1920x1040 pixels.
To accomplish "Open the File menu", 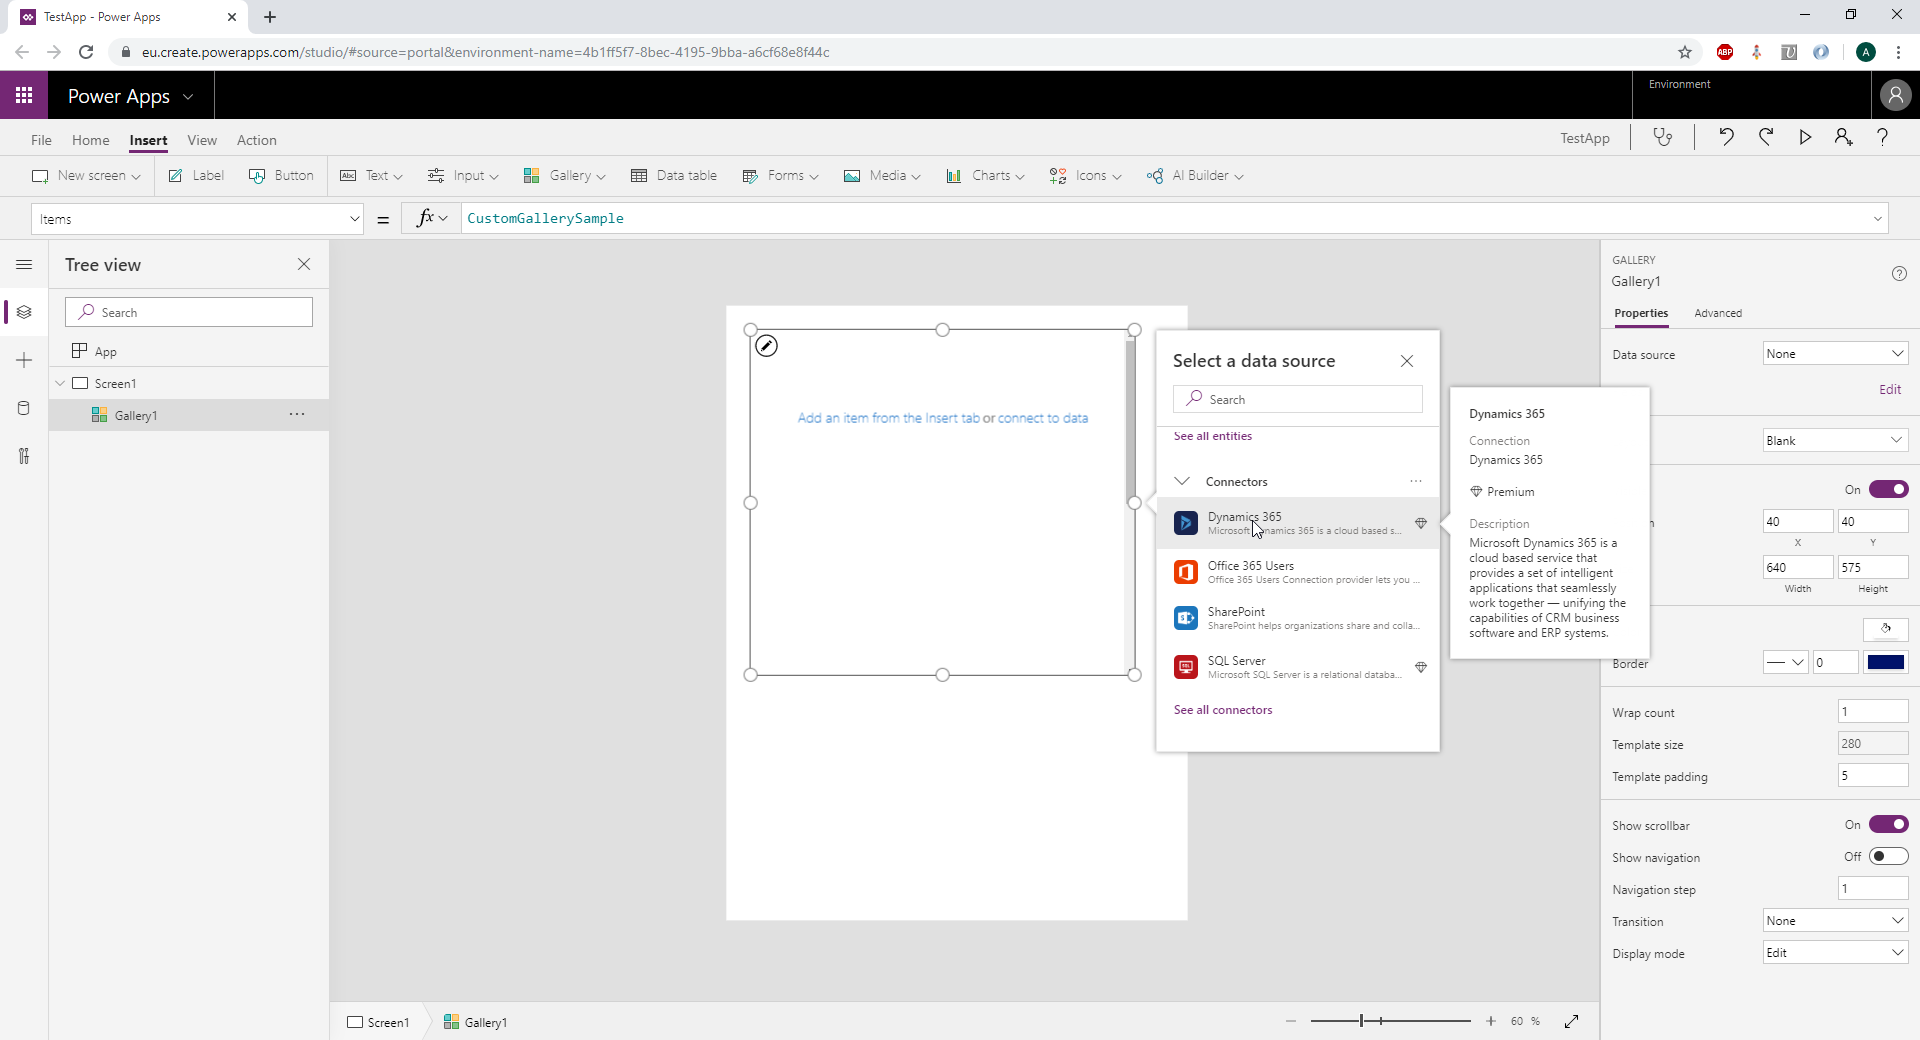I will [x=41, y=140].
